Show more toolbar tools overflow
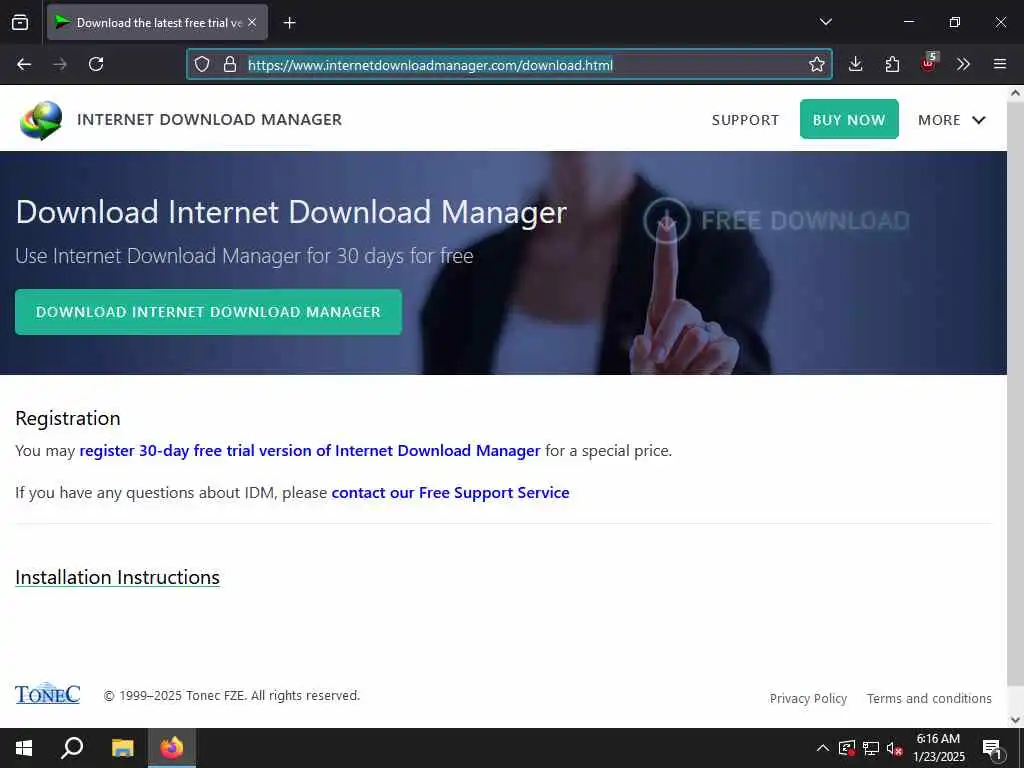This screenshot has height=768, width=1024. pyautogui.click(x=963, y=64)
